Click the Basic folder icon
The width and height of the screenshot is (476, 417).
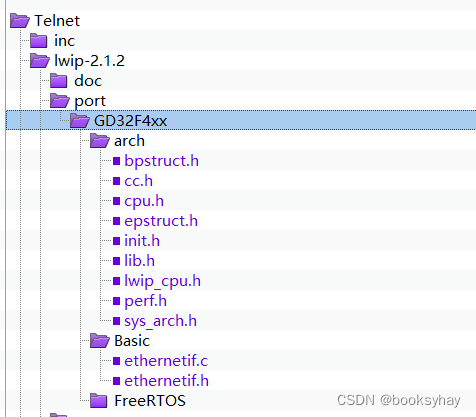100,341
